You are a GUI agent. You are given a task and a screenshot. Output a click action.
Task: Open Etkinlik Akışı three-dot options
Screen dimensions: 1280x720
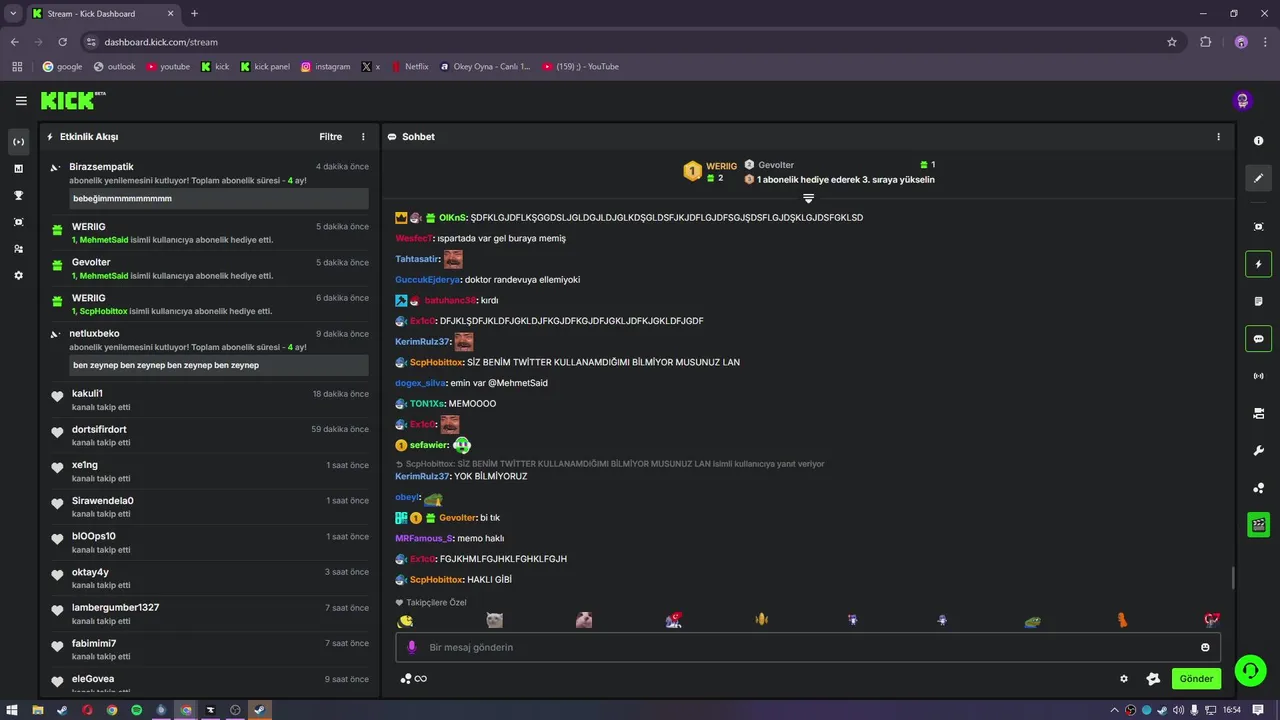pos(363,137)
